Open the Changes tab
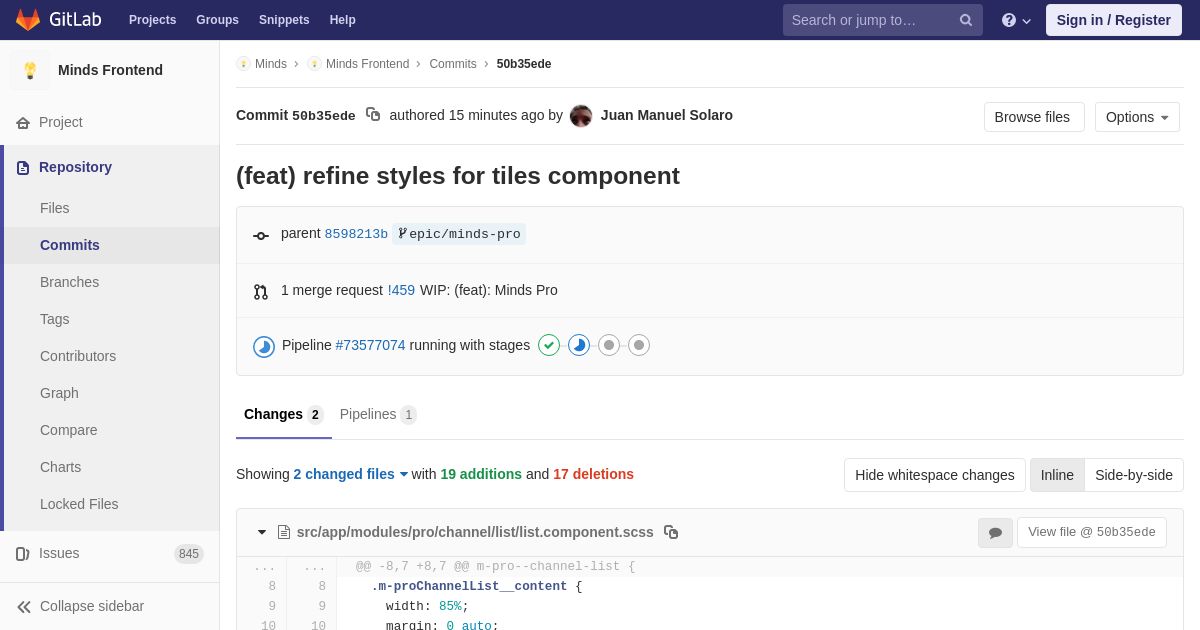1200x630 pixels. pos(284,415)
